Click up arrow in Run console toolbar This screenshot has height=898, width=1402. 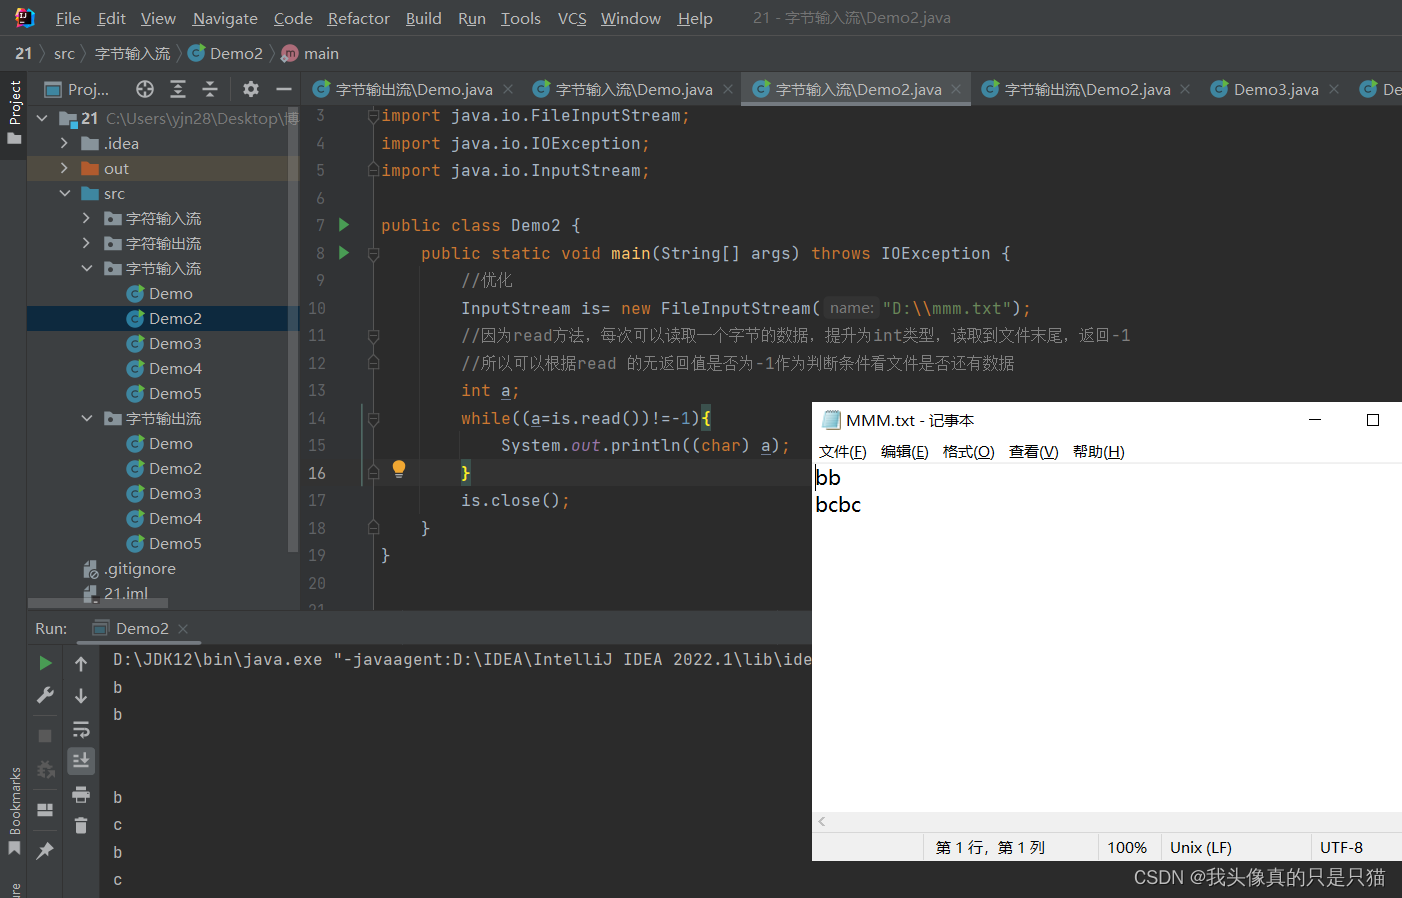click(81, 663)
